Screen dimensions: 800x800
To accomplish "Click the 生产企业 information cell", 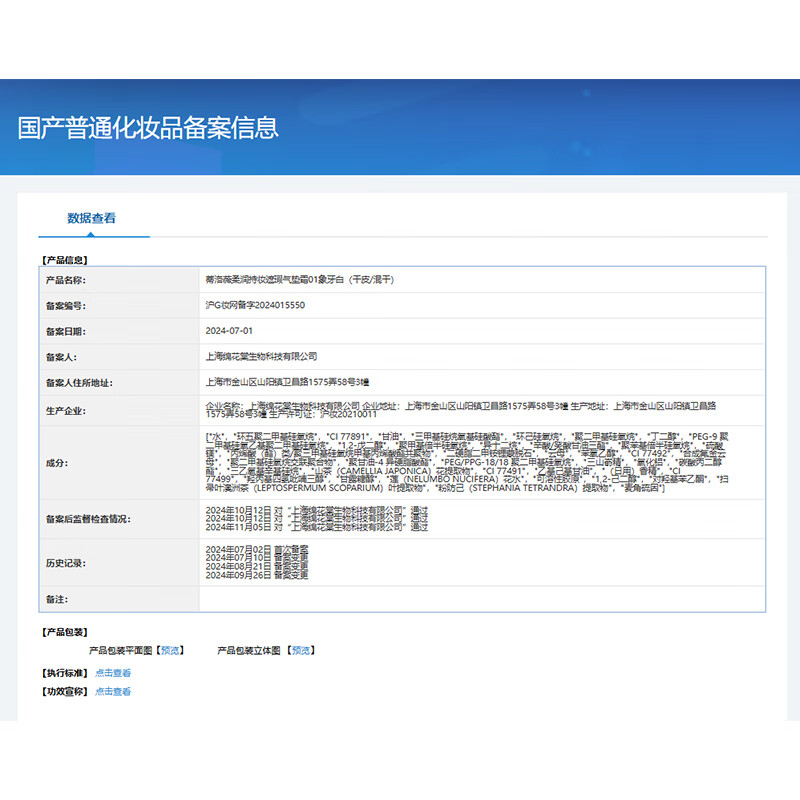I will click(x=480, y=410).
